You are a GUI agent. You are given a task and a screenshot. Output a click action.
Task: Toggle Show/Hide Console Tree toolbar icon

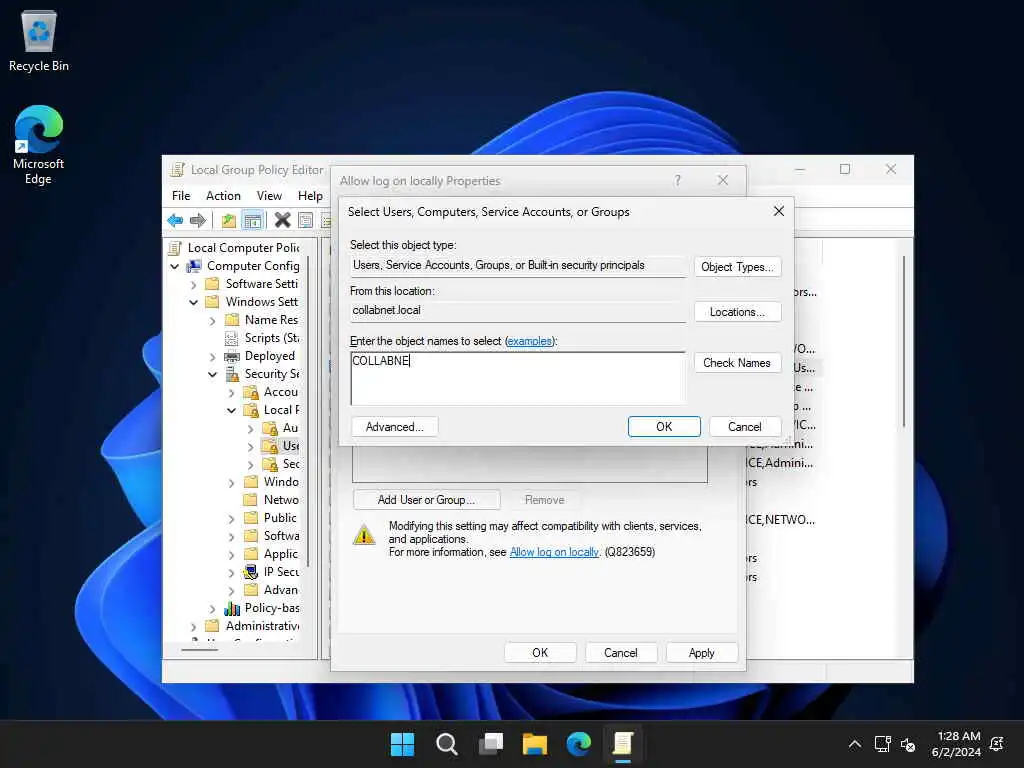[252, 220]
